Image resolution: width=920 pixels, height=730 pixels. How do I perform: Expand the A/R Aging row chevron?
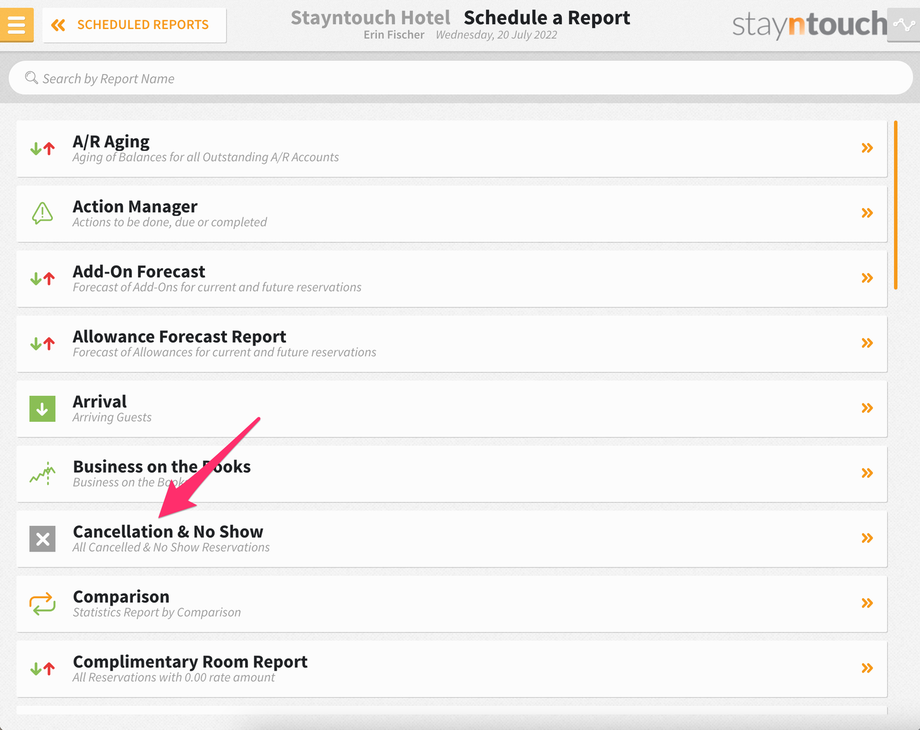[x=867, y=148]
